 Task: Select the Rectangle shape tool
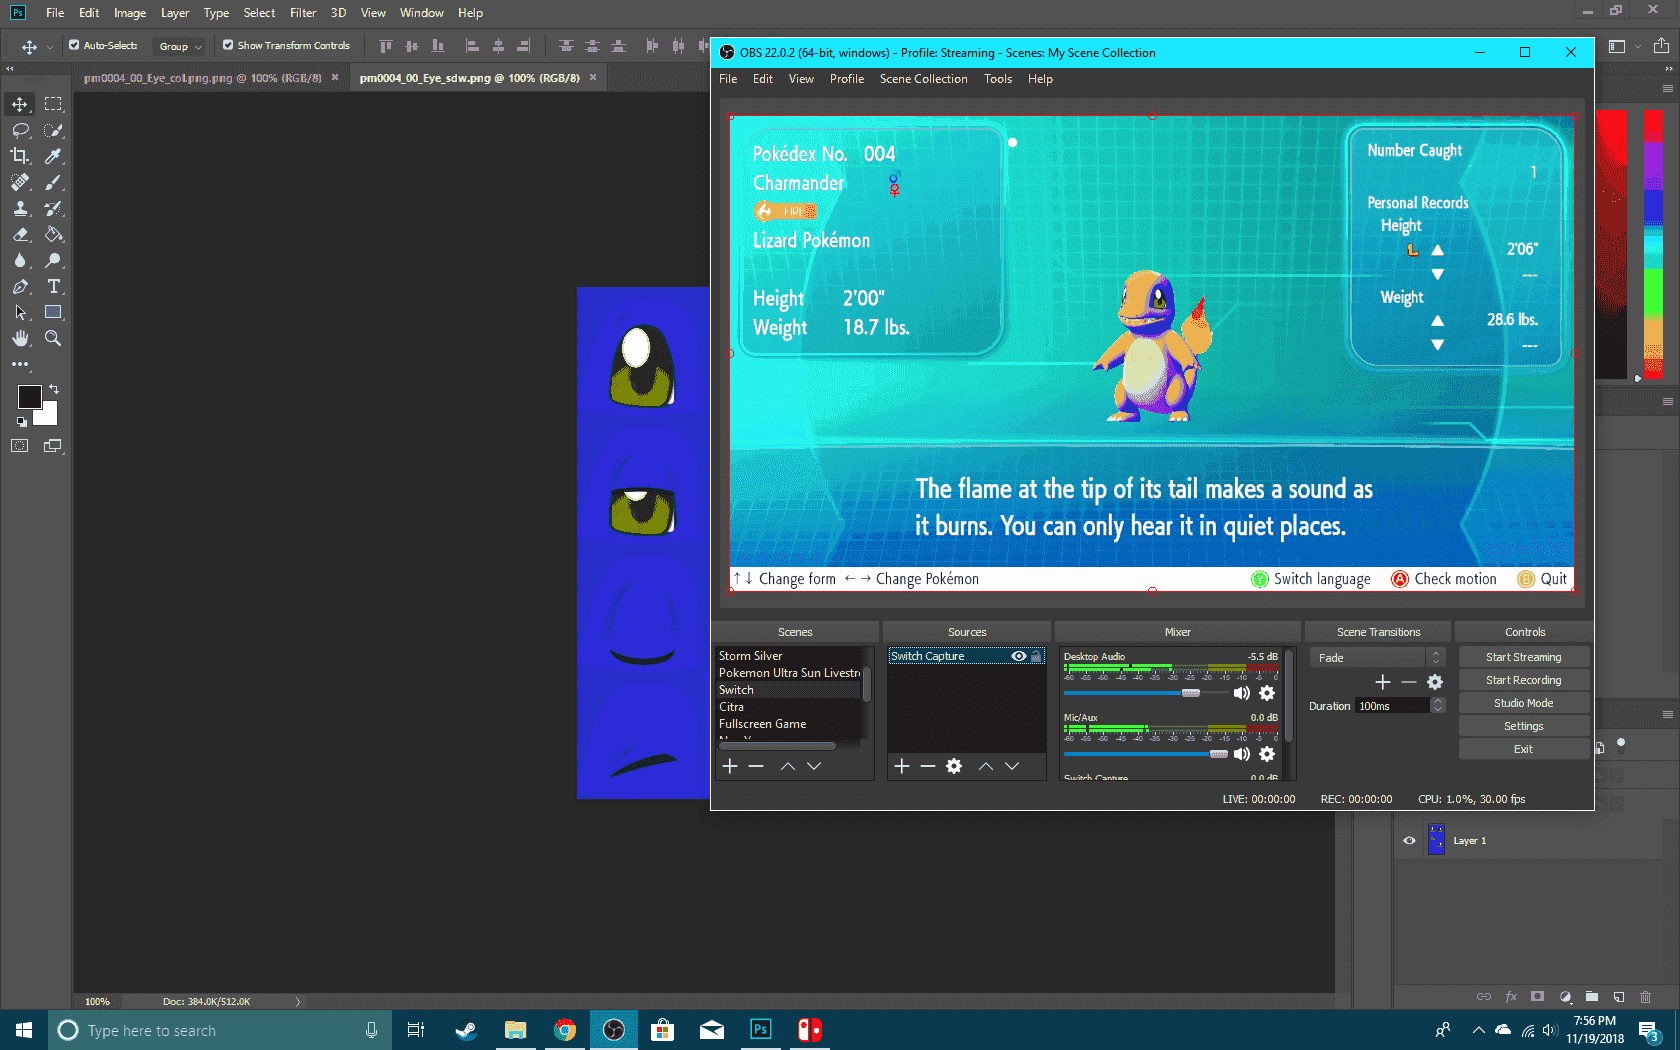53,312
